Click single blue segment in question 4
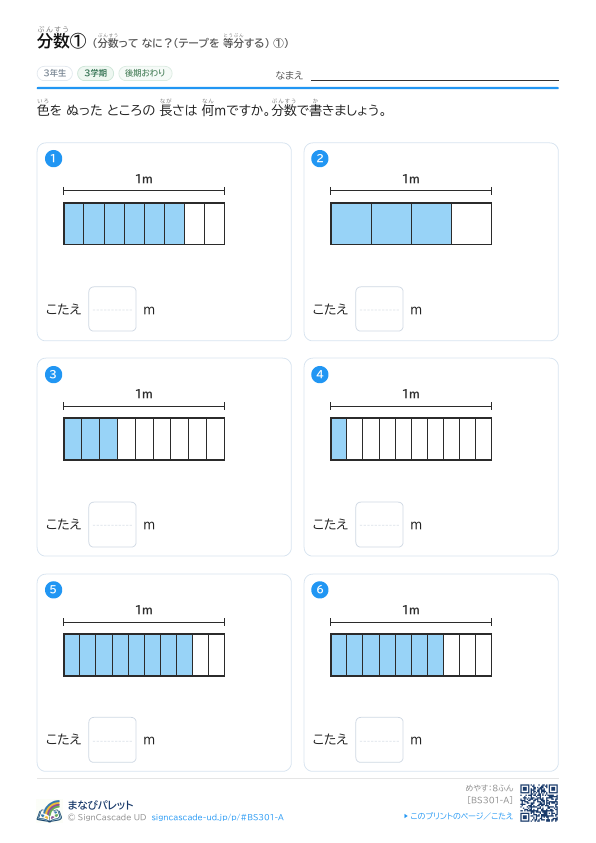 [339, 439]
